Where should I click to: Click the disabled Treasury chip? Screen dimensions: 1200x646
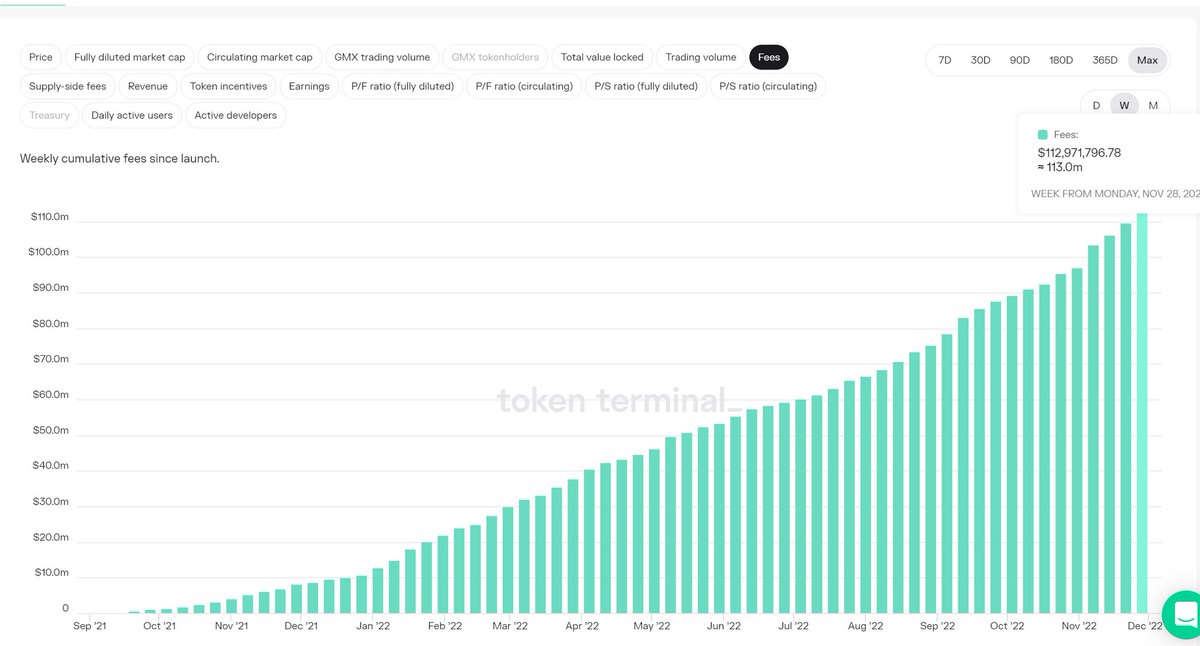point(50,115)
